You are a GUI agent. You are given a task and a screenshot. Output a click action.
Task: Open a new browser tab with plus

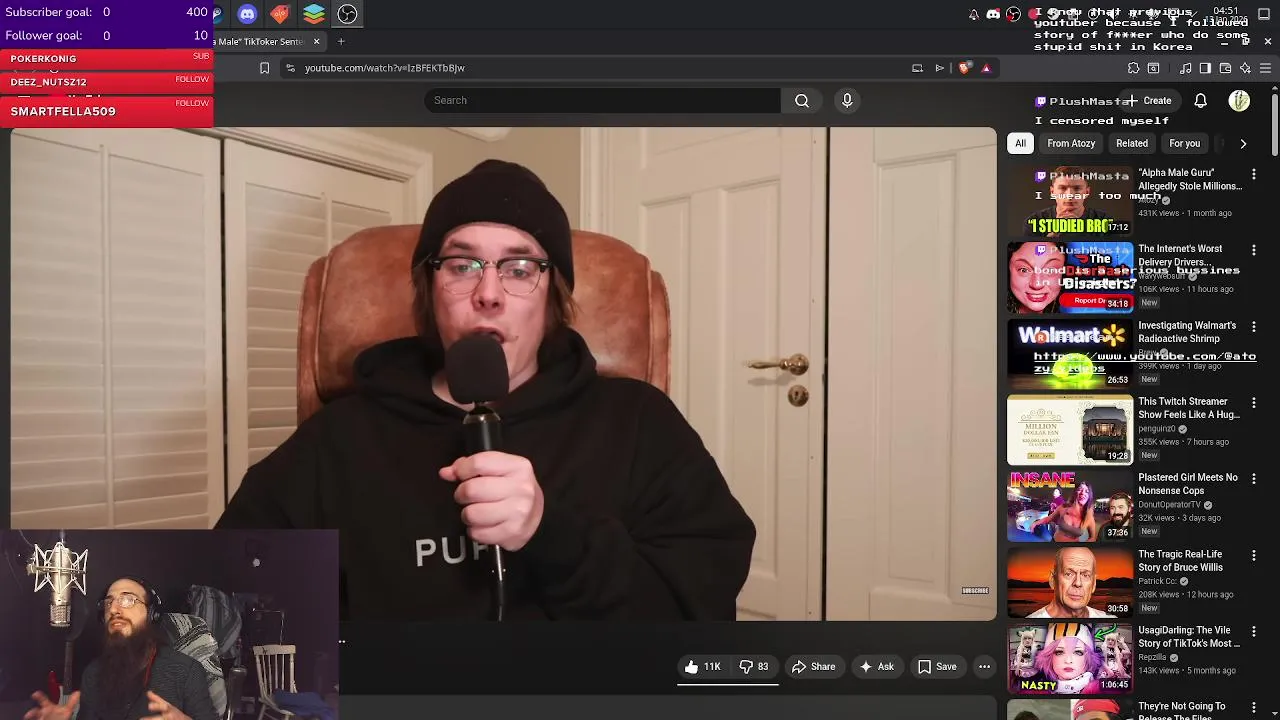(341, 41)
